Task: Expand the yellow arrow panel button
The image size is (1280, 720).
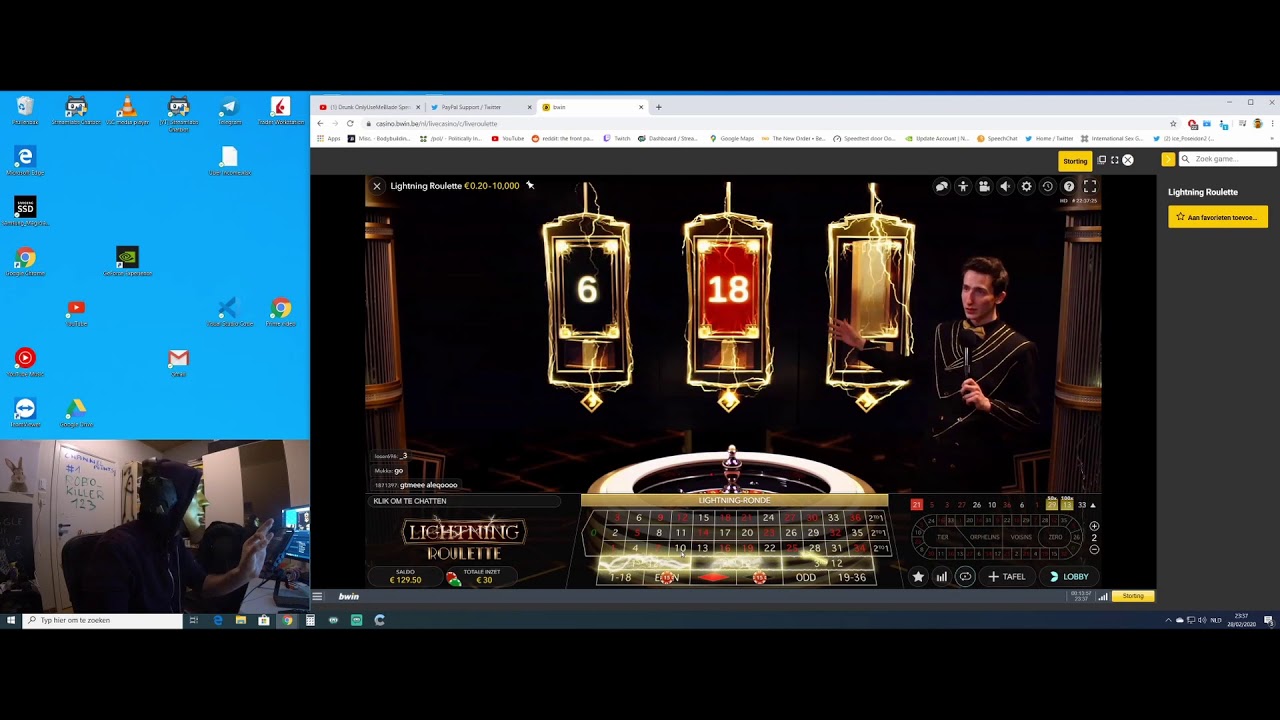Action: (x=1167, y=159)
